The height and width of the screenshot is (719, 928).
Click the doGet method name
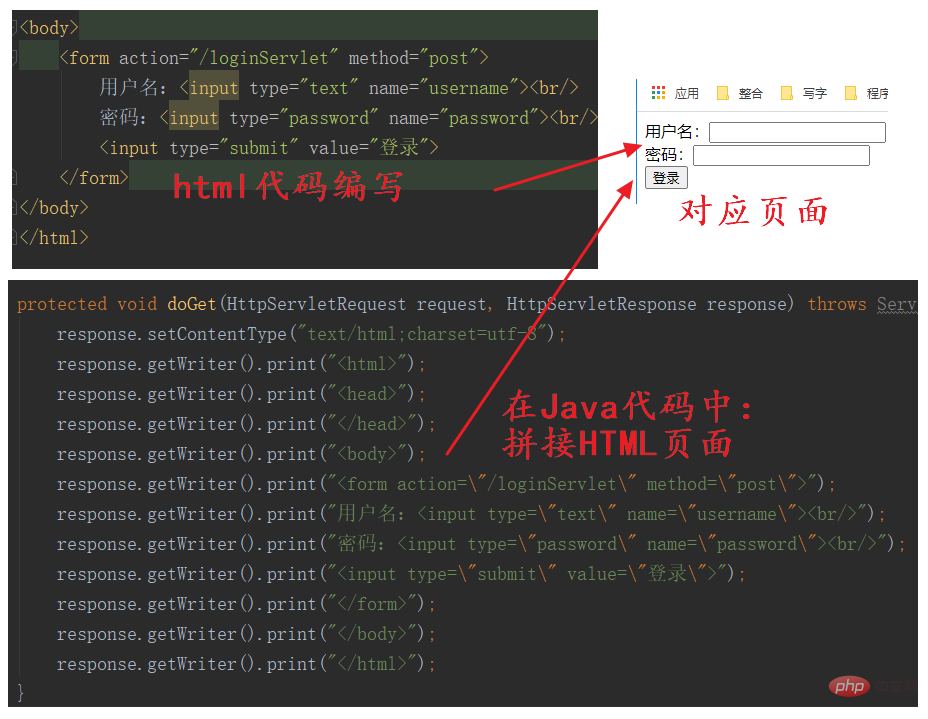pos(192,304)
